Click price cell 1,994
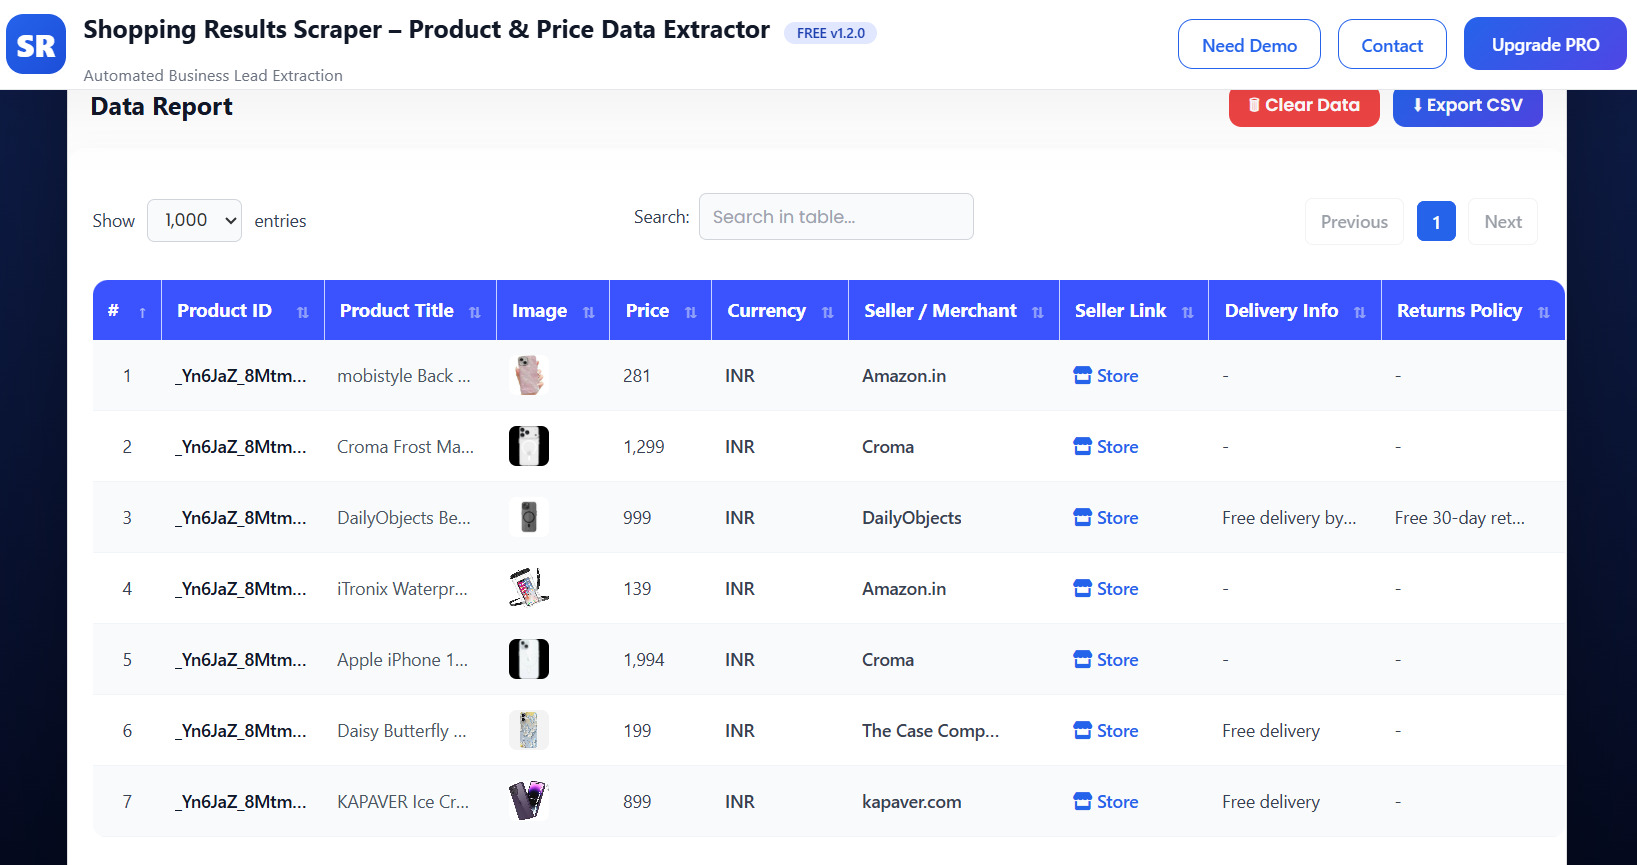The width and height of the screenshot is (1637, 865). 644,660
